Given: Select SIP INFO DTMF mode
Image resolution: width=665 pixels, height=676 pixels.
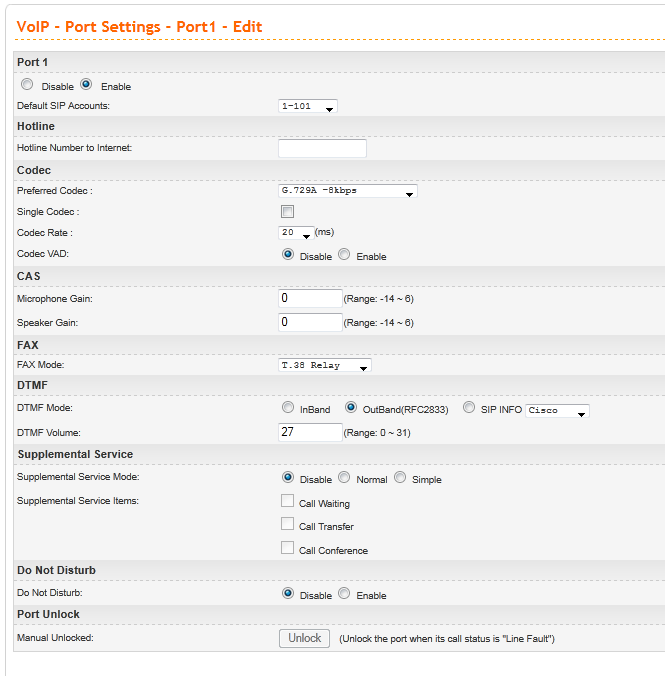Looking at the screenshot, I should tap(470, 408).
